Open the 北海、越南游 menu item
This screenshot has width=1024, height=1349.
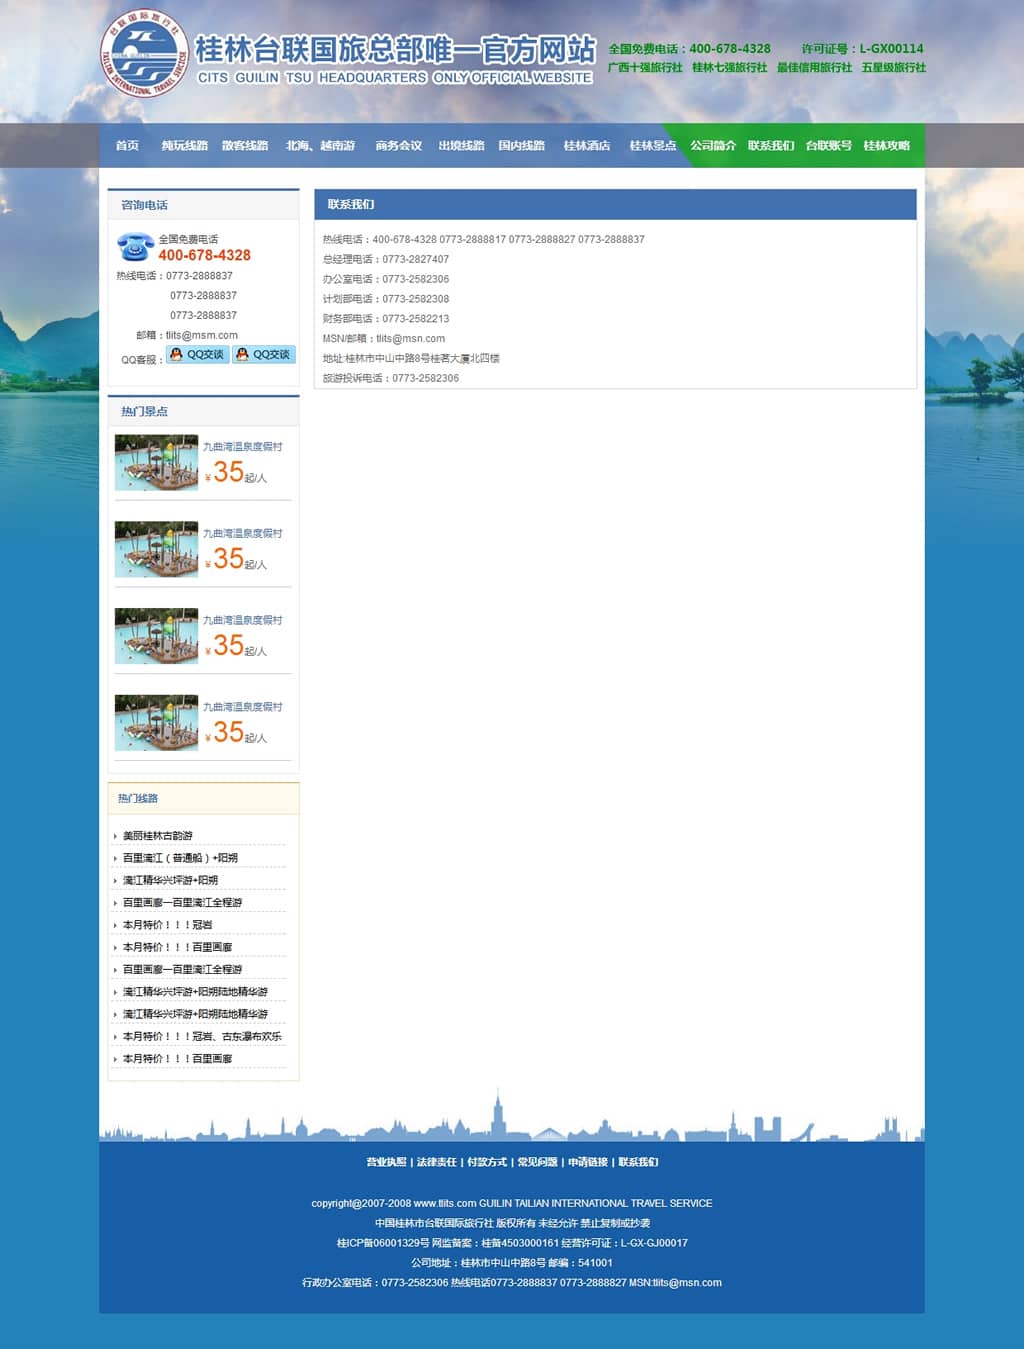click(x=320, y=146)
